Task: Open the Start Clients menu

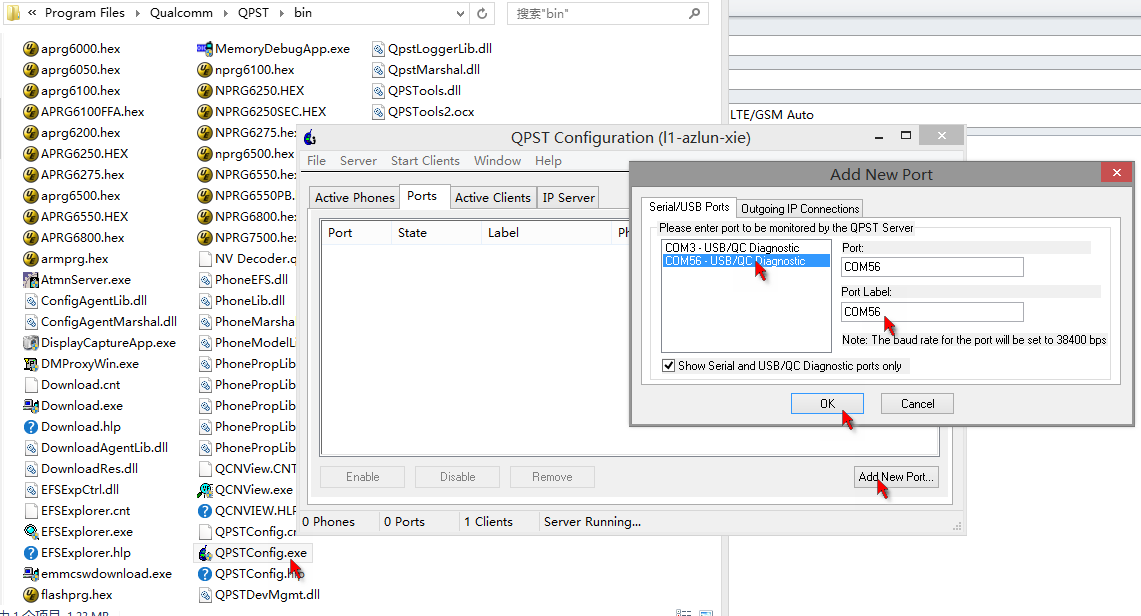Action: 425,161
